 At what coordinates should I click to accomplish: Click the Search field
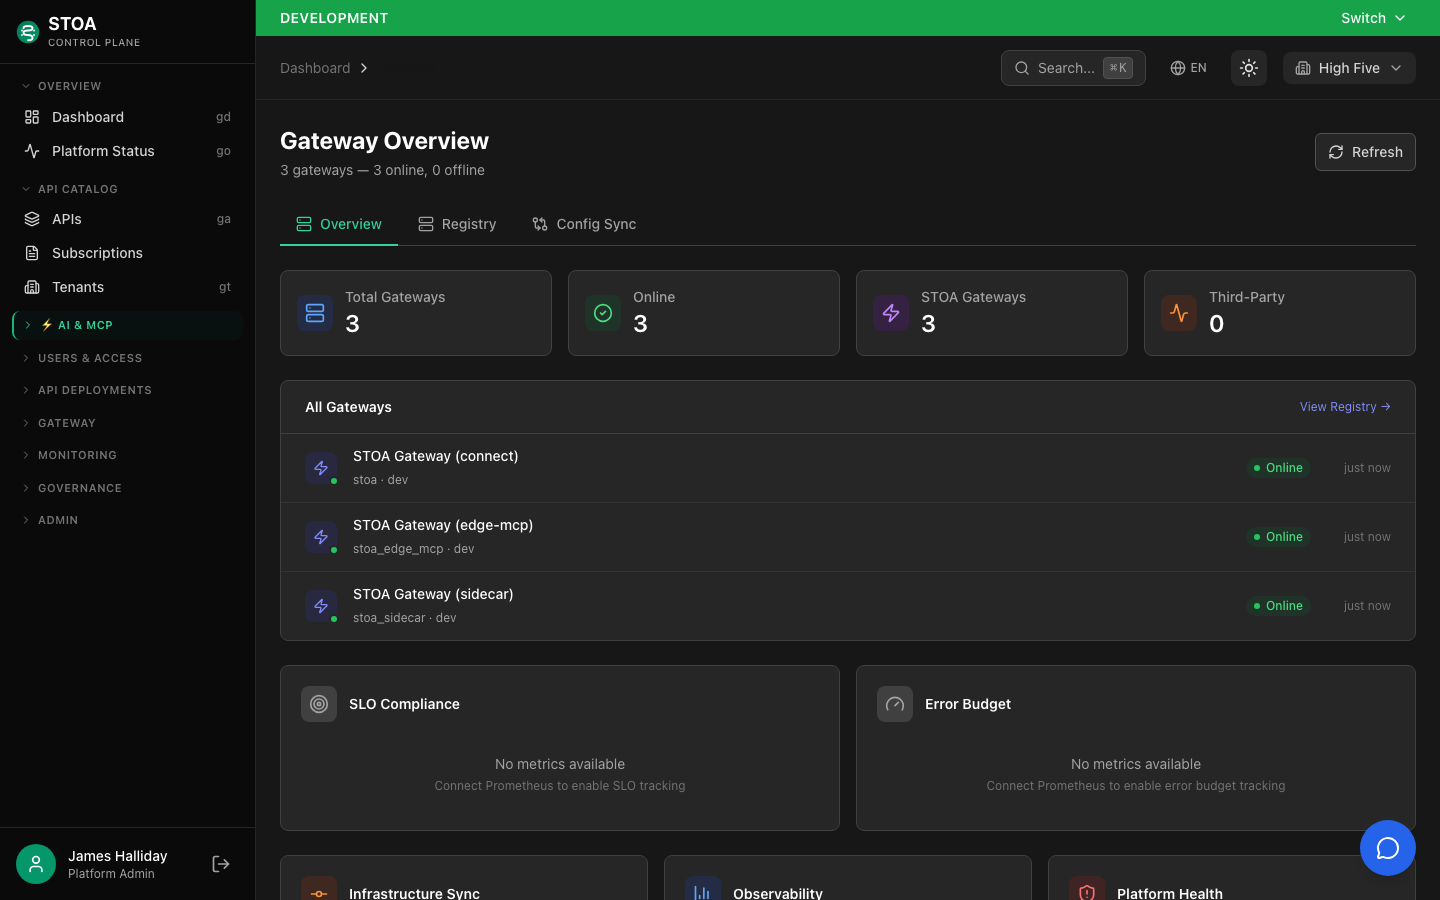click(1073, 68)
